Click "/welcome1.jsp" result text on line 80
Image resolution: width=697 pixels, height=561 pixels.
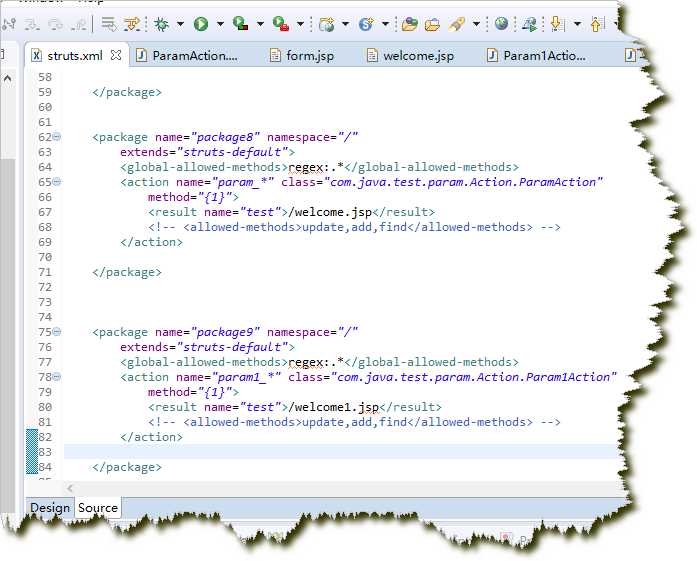click(334, 408)
